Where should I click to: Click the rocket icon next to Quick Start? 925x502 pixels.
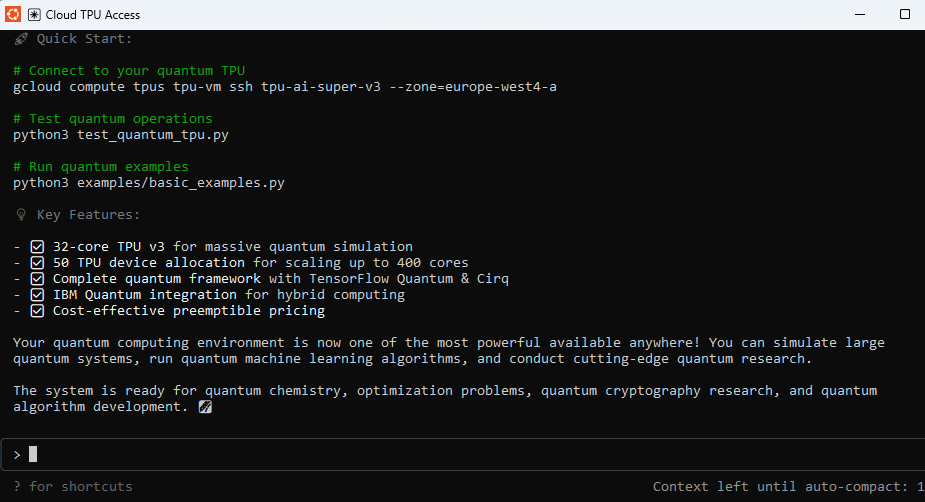[21, 39]
